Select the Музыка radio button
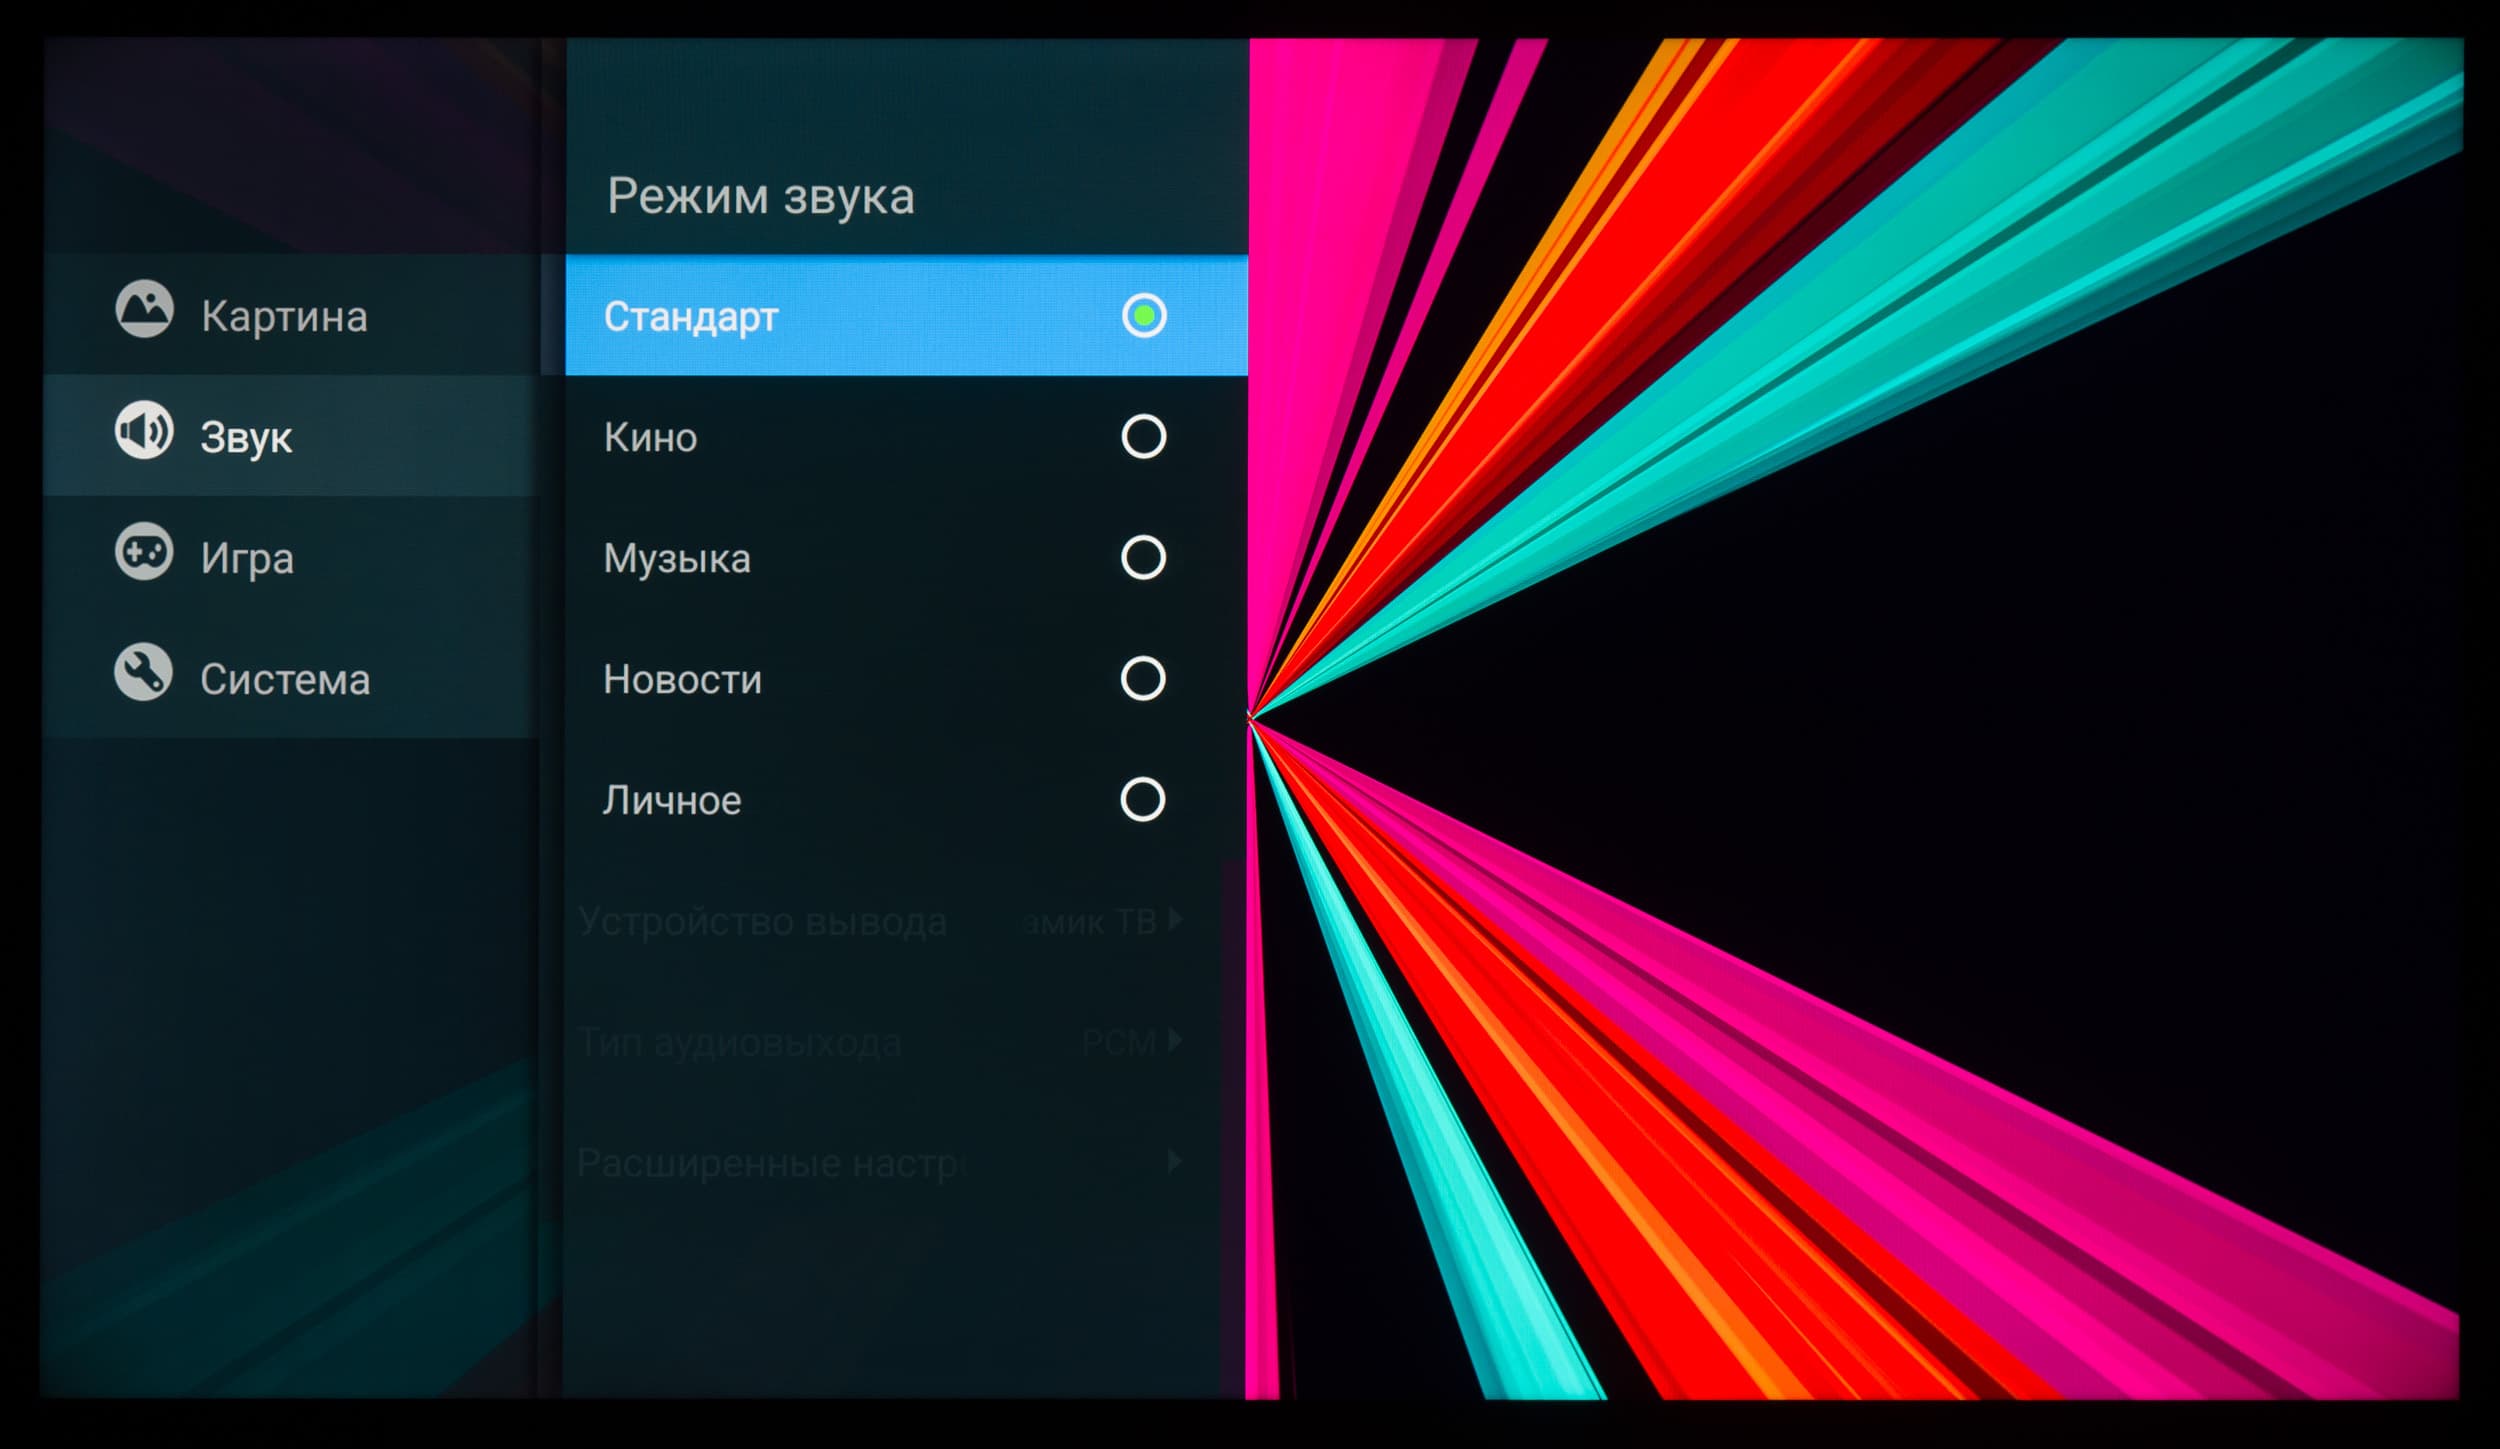 (1143, 558)
